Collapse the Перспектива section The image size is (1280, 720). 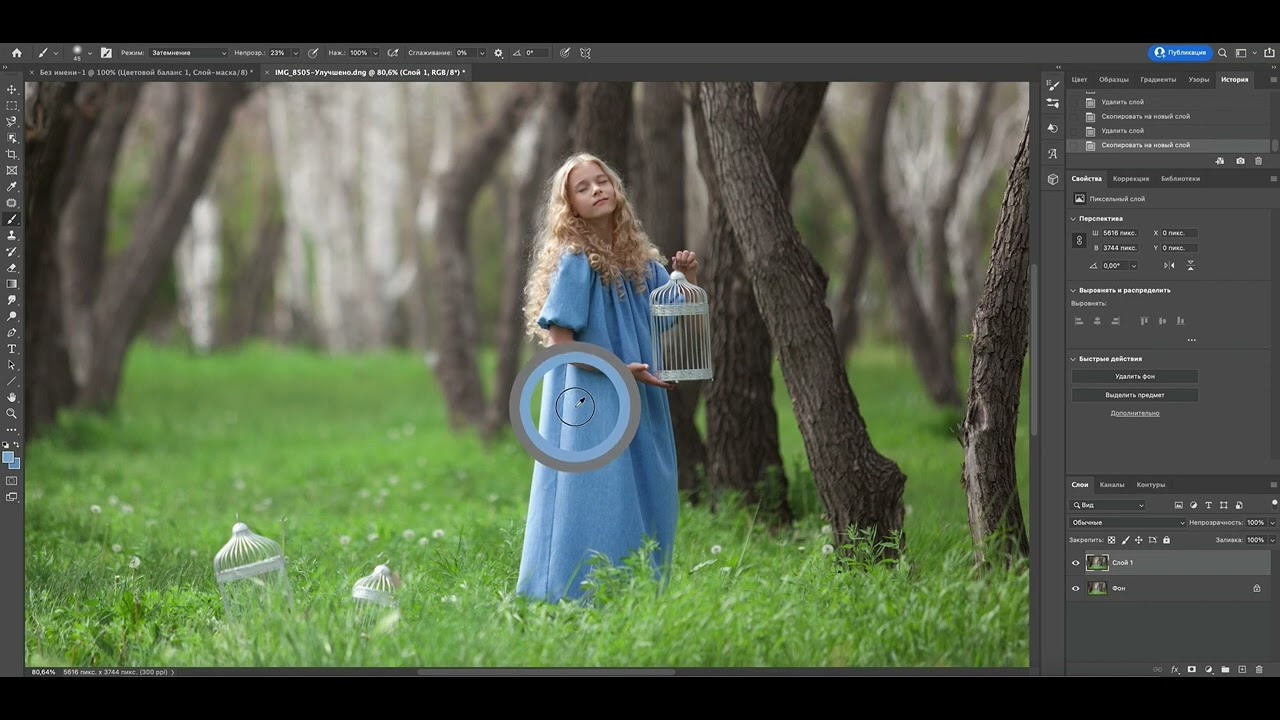tap(1074, 218)
